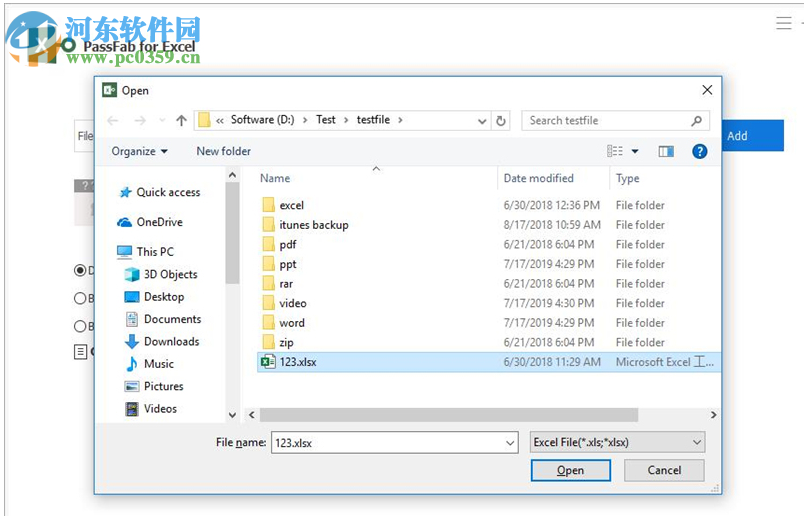Click the This PC computer icon
Image resolution: width=804 pixels, height=516 pixels.
124,252
